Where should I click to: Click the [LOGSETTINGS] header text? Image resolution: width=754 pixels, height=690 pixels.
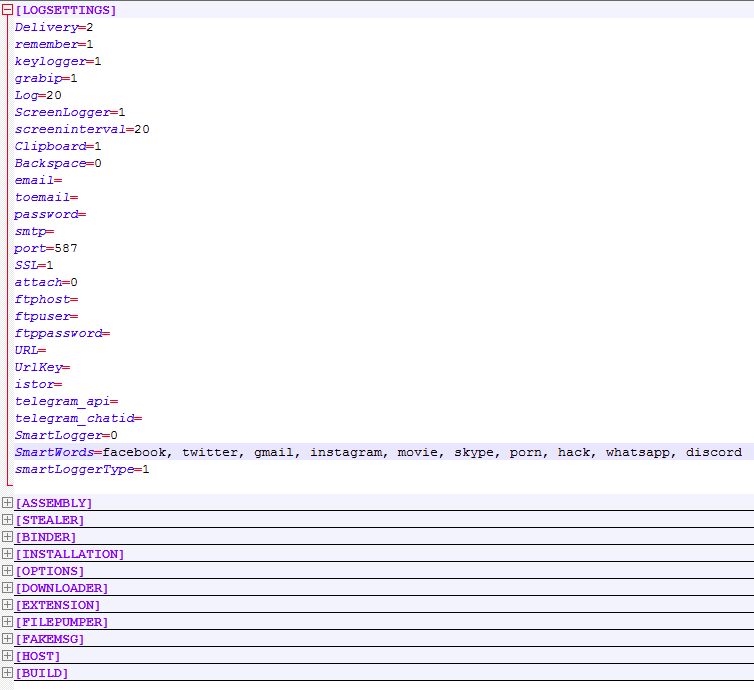point(66,10)
